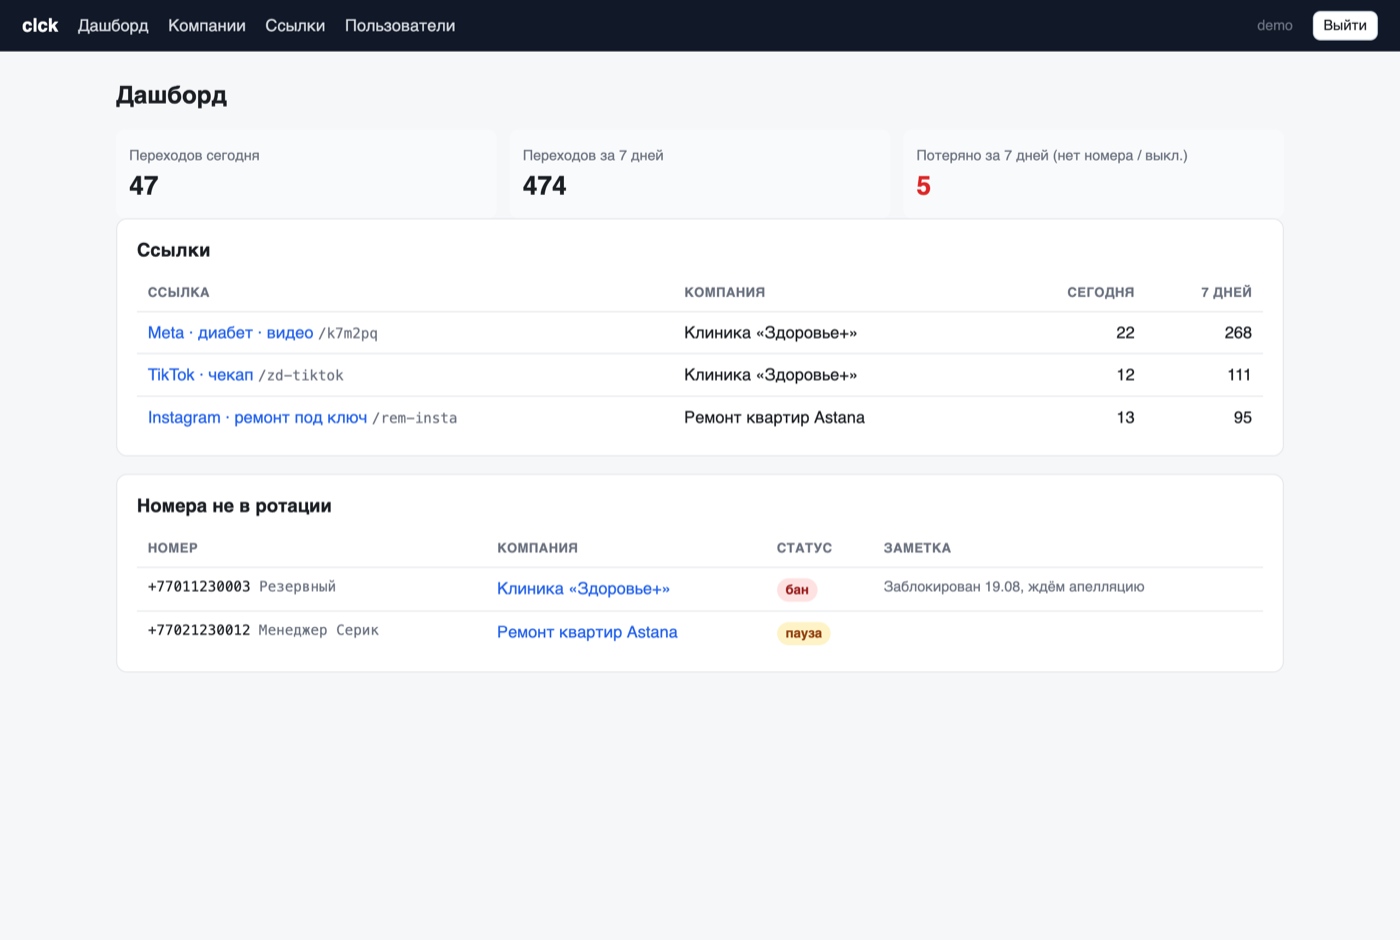Open Ремонт квартир Astana company link in numbers table
Image resolution: width=1400 pixels, height=940 pixels.
587,632
